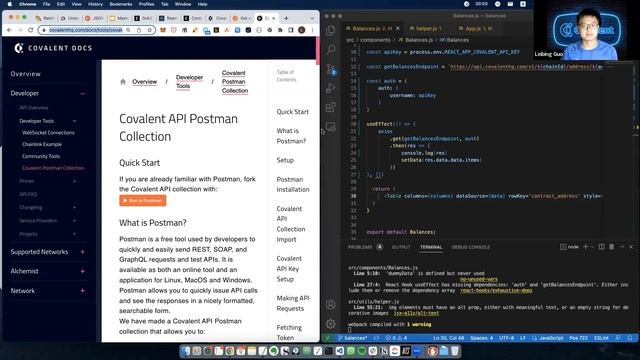Open the Chrome tab search dropdown
This screenshot has height=360, width=640.
pos(312,18)
